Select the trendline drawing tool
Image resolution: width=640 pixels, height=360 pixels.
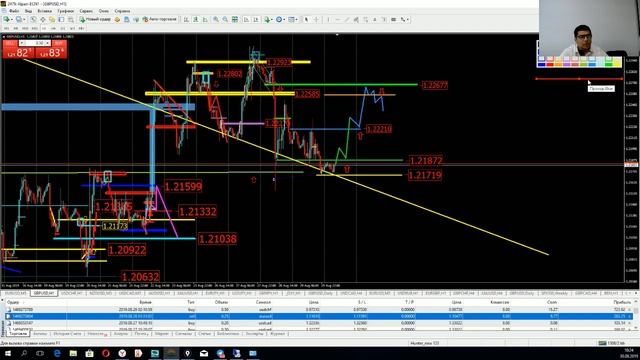pyautogui.click(x=347, y=19)
